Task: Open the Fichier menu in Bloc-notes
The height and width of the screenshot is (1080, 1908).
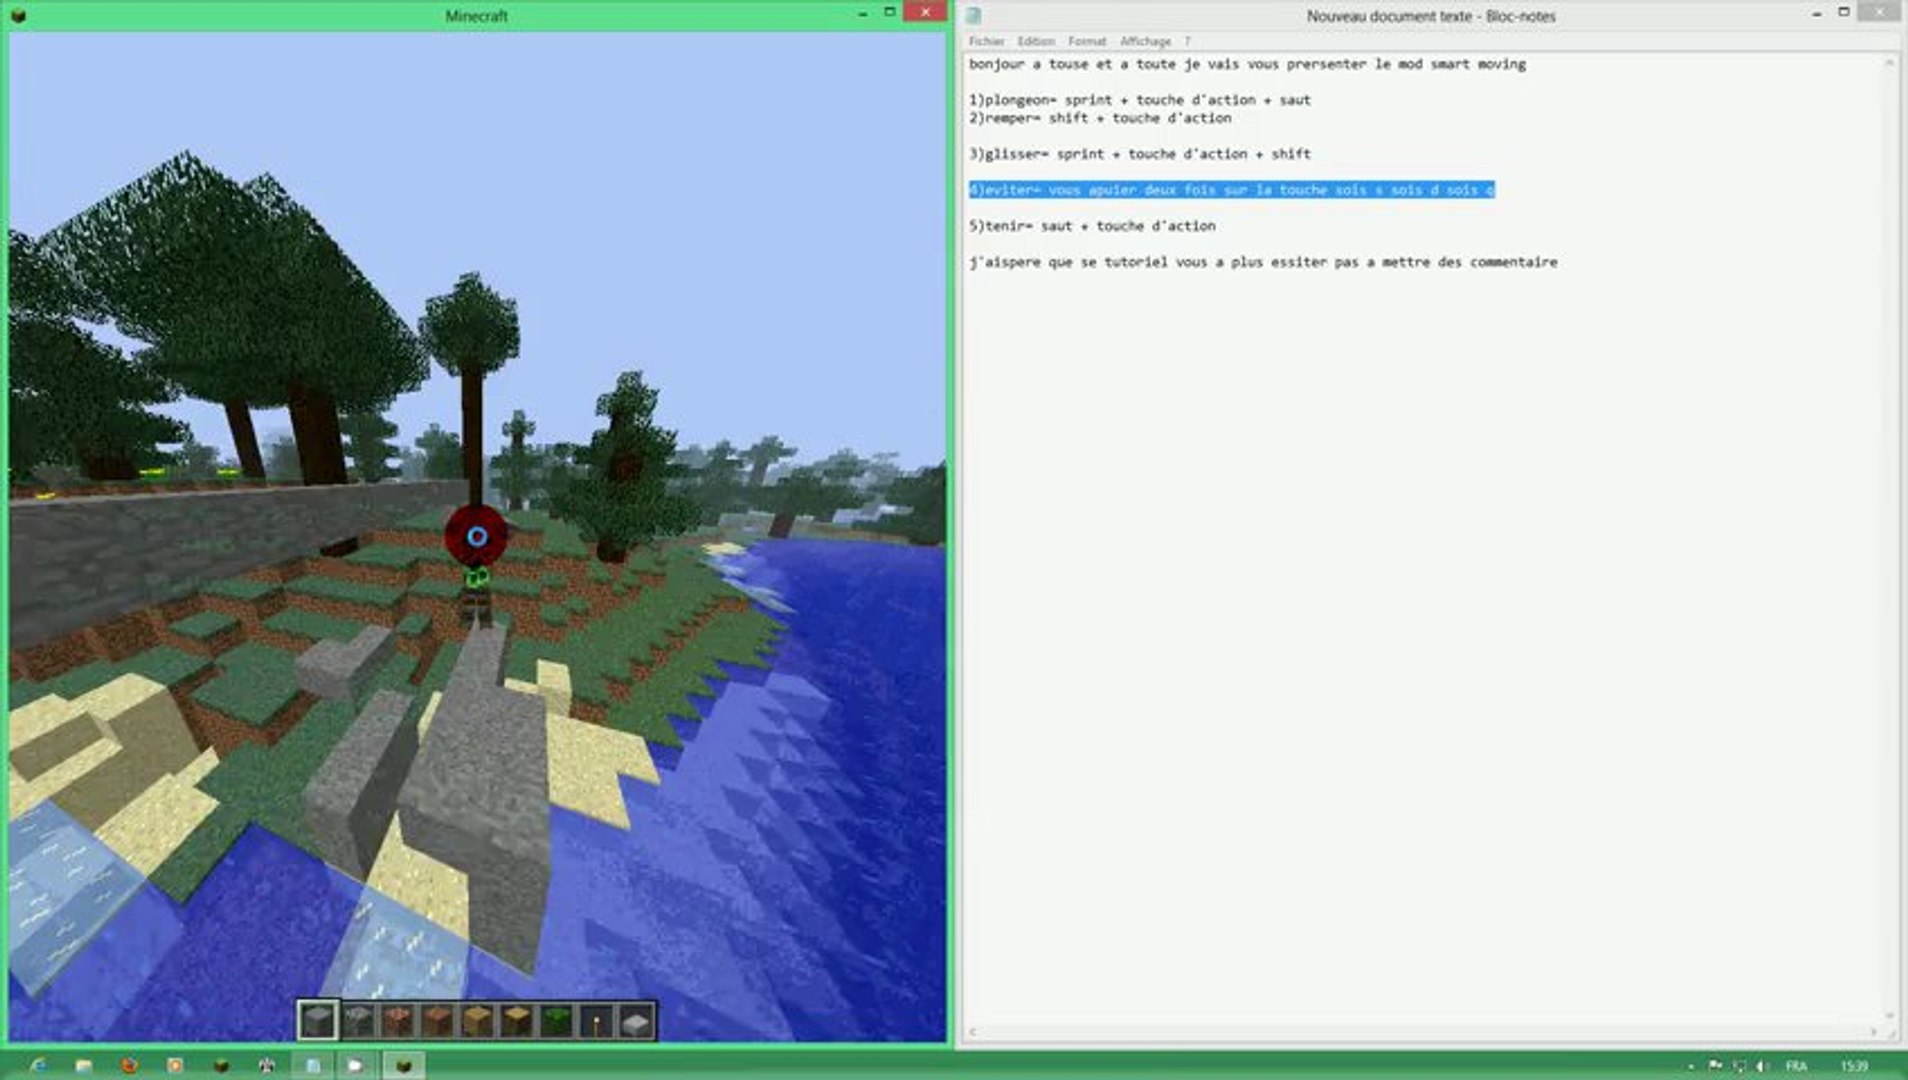Action: click(986, 41)
